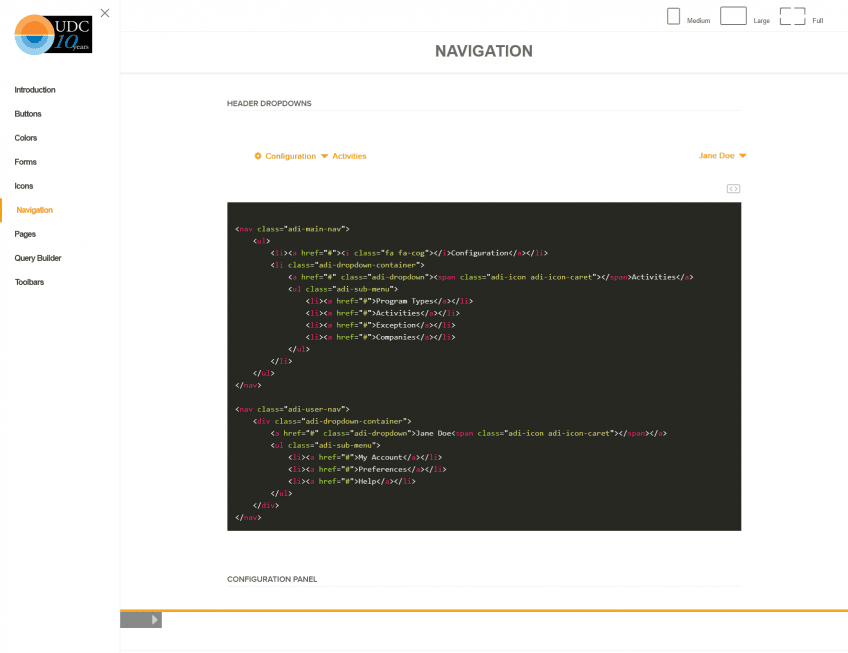Click the Medium size label
The height and width of the screenshot is (653, 848).
coord(698,21)
